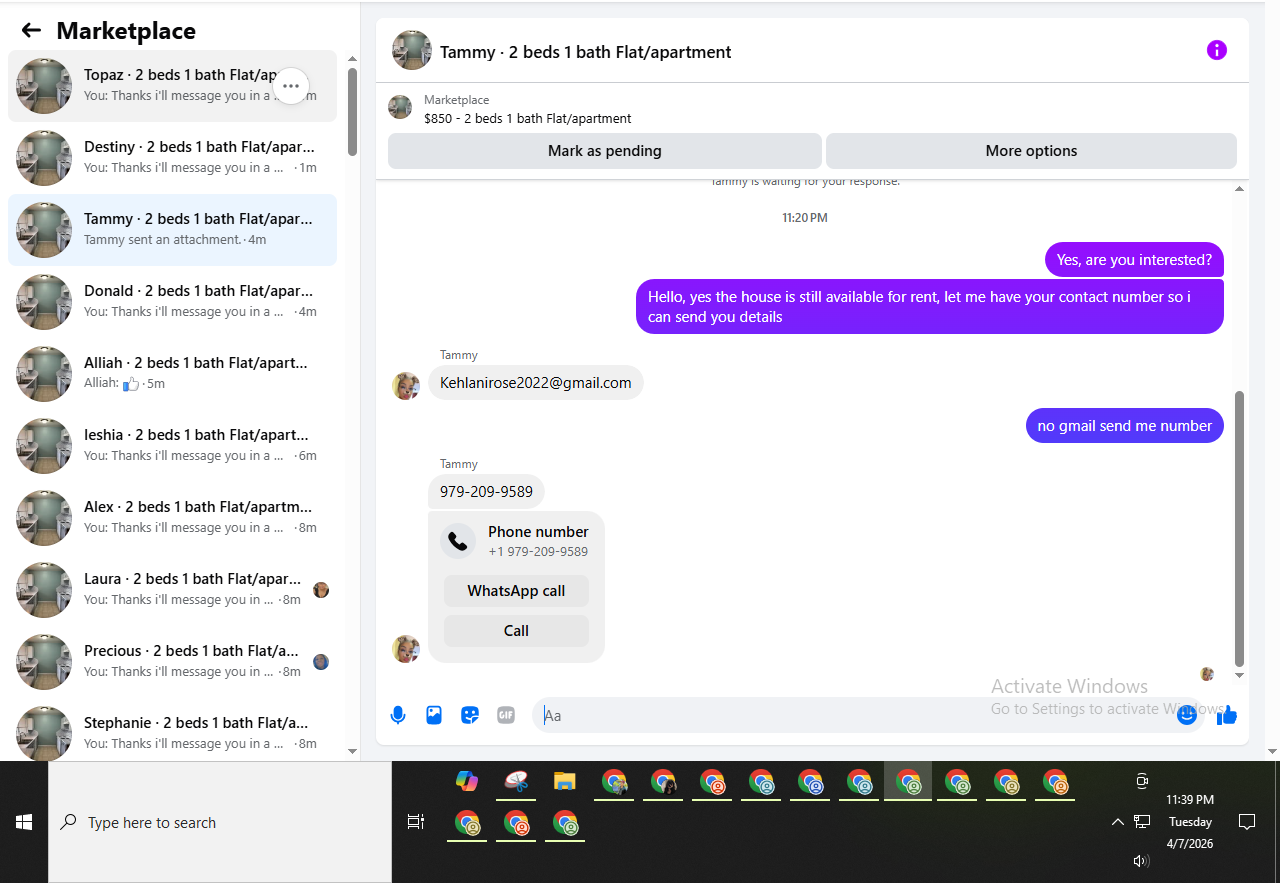Click the seen-receipt avatar below the chat
Screen dimensions: 1280x883
coord(1207,674)
